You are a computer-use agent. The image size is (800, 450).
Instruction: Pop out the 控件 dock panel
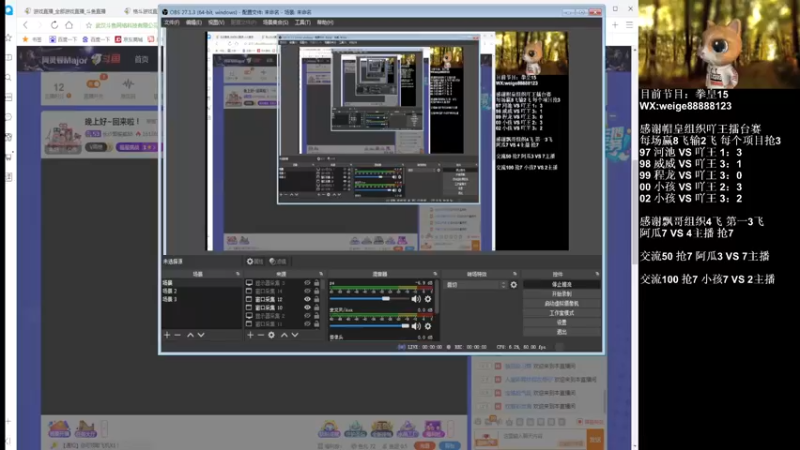coord(597,274)
